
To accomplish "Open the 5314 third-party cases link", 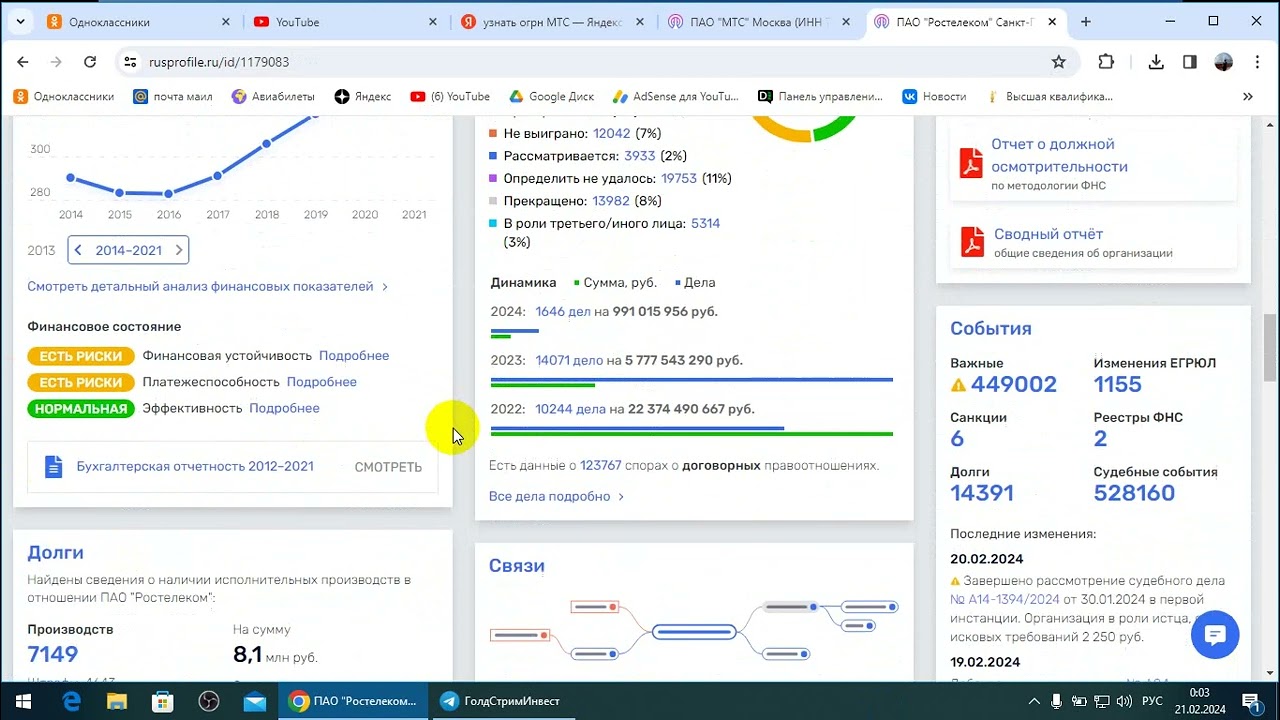I will tap(705, 224).
